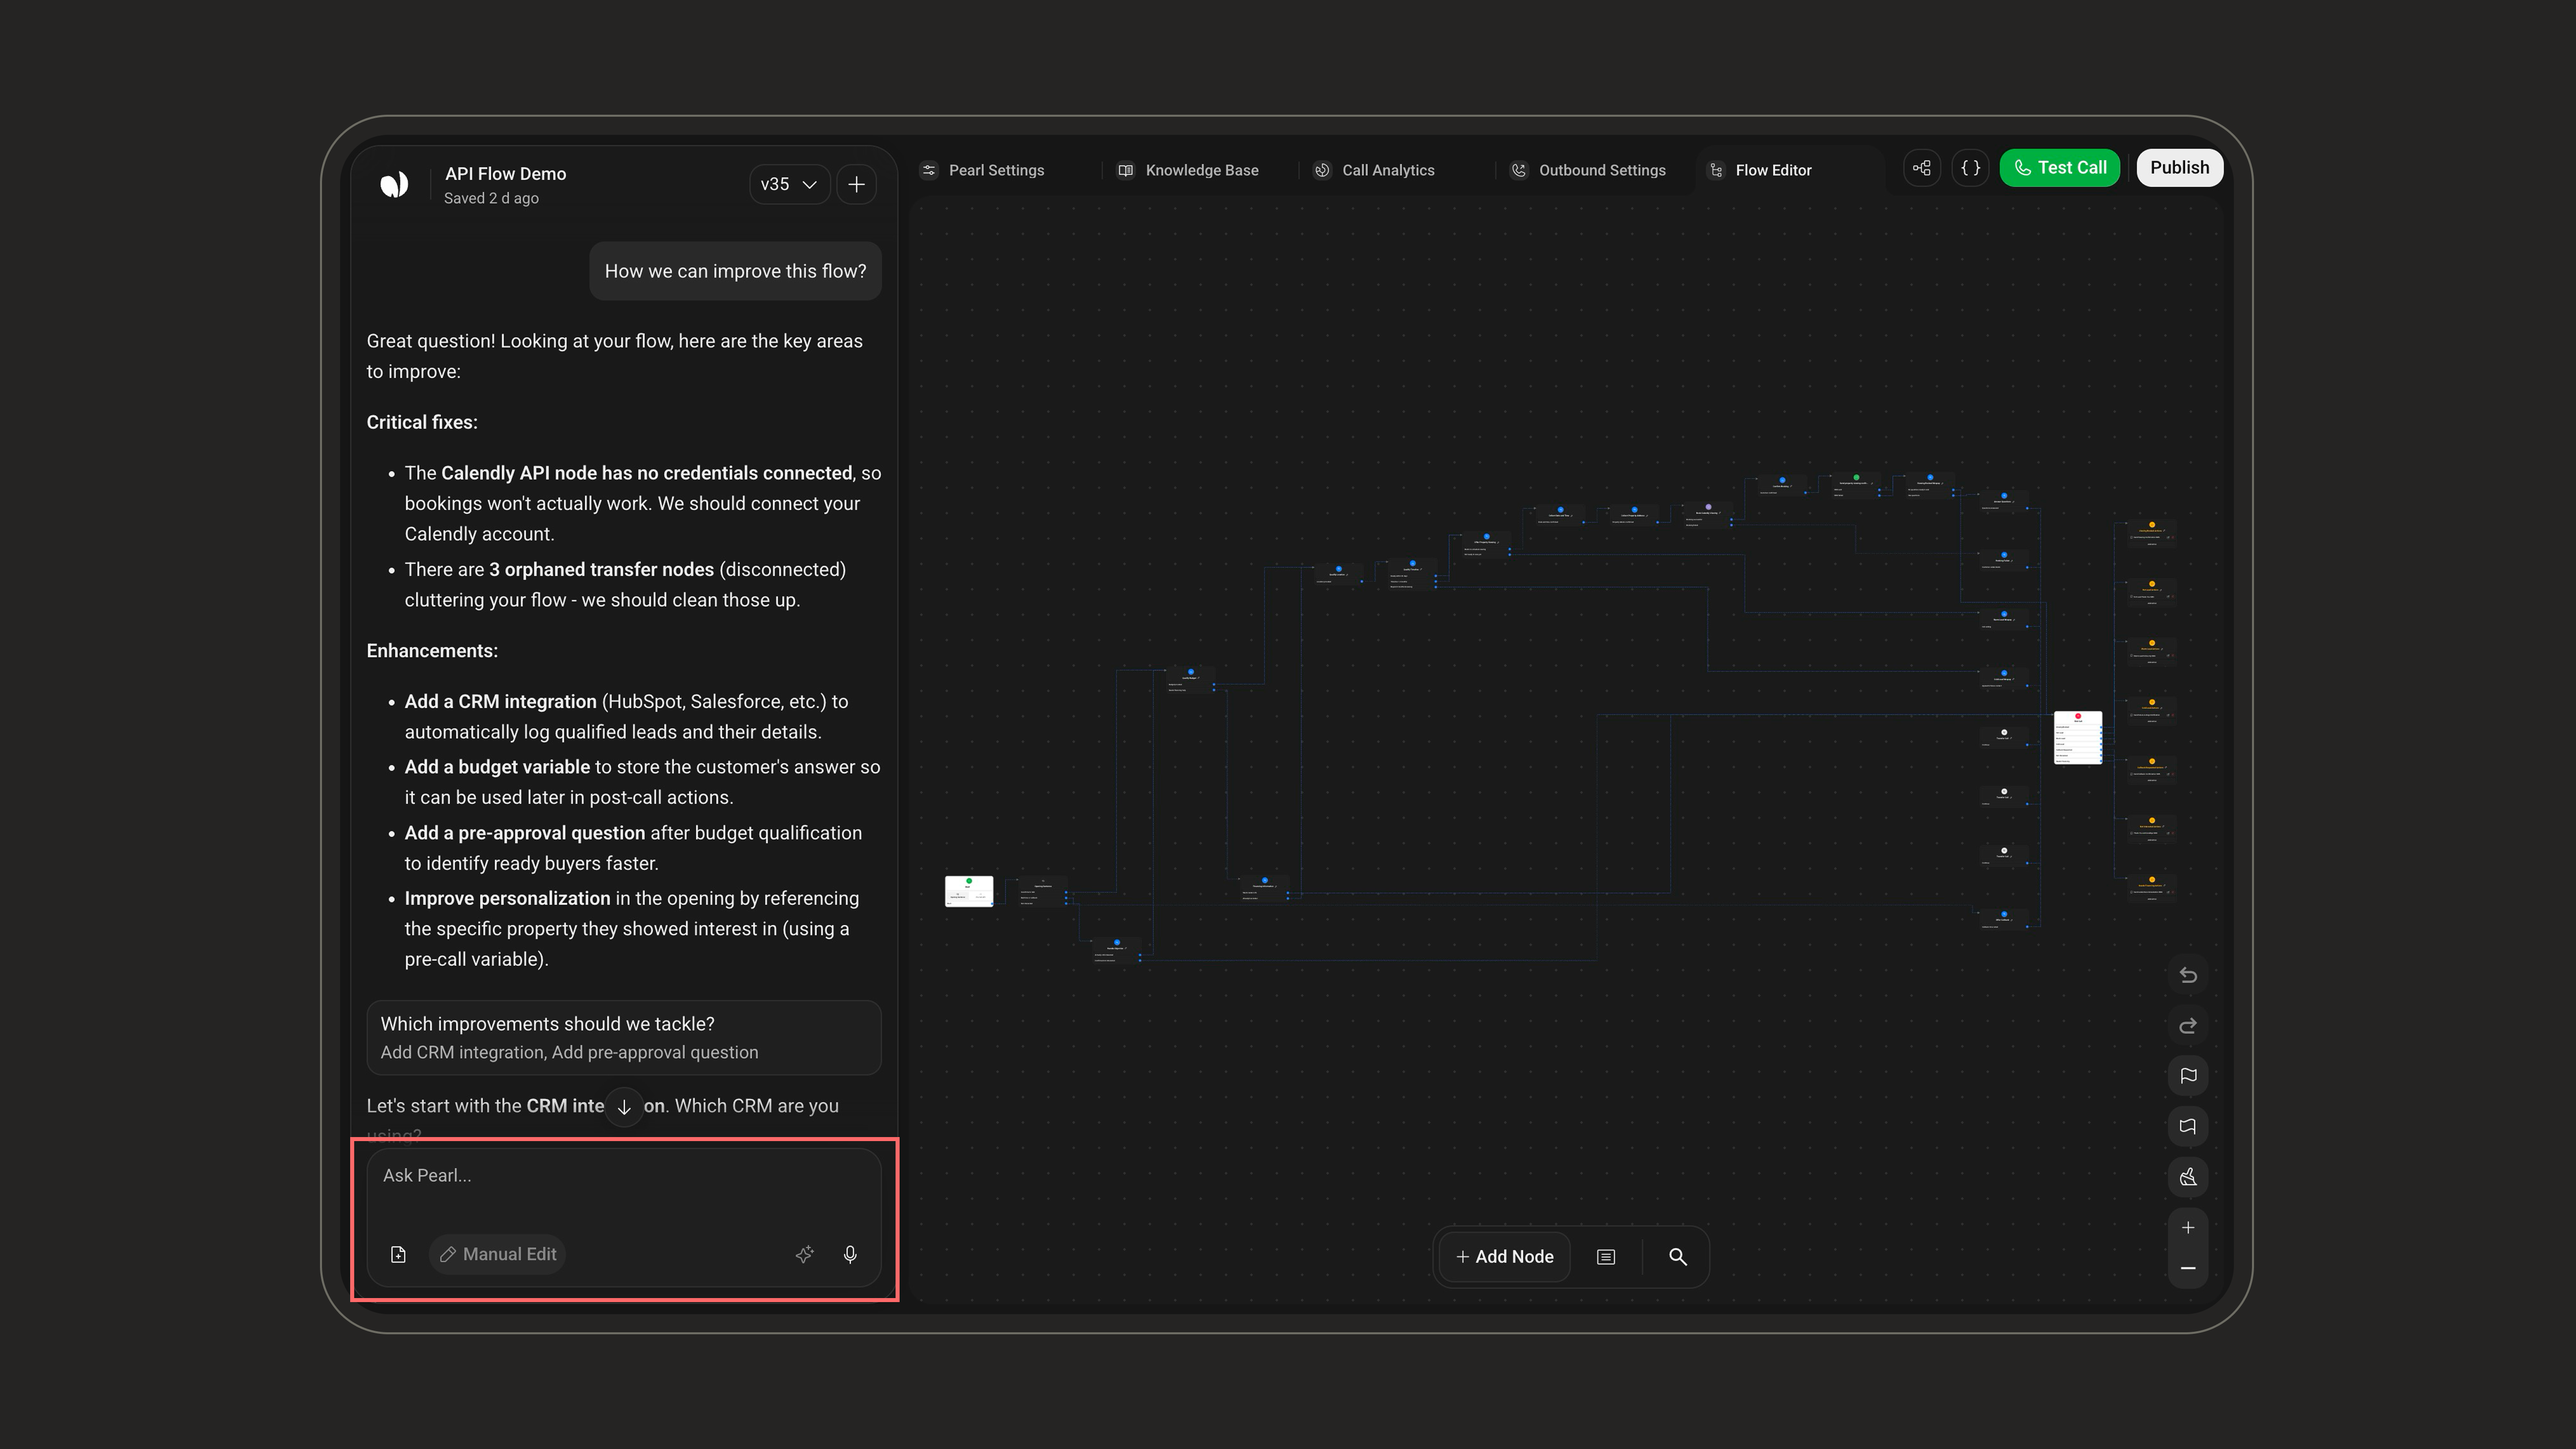The height and width of the screenshot is (1449, 2576).
Task: Select the Flow Editor tab
Action: [1761, 170]
